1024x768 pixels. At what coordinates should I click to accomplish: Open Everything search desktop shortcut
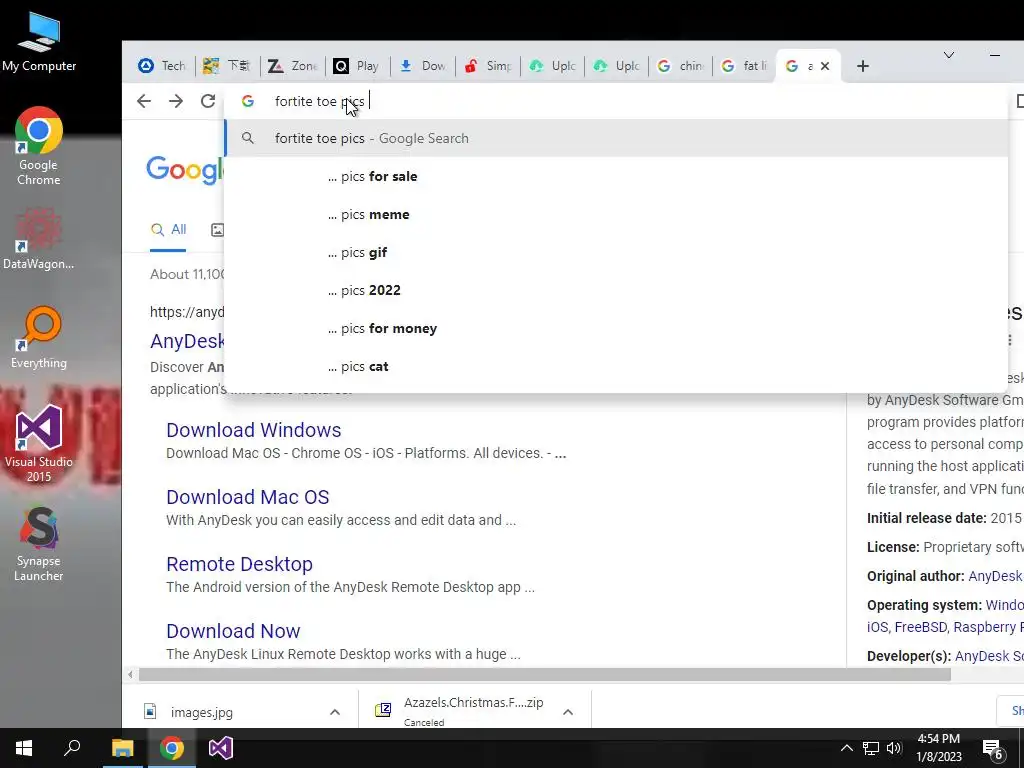tap(39, 337)
